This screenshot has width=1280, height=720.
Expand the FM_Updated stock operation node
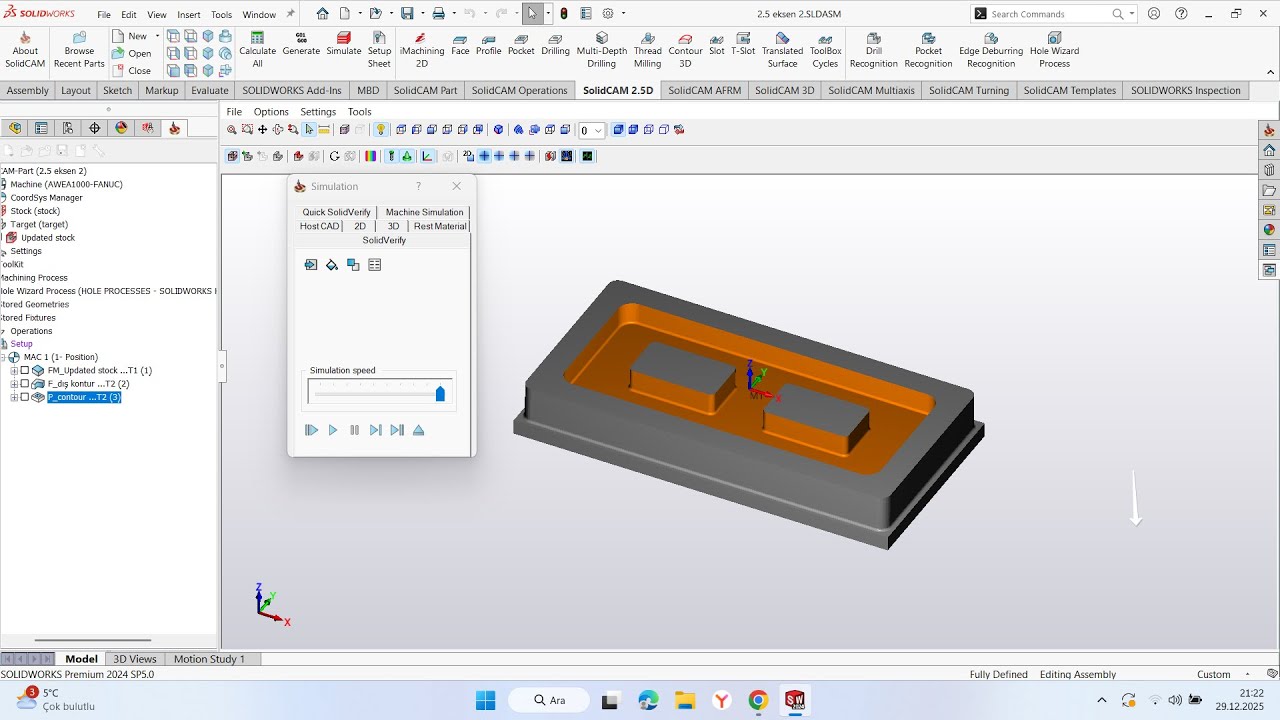tap(14, 371)
